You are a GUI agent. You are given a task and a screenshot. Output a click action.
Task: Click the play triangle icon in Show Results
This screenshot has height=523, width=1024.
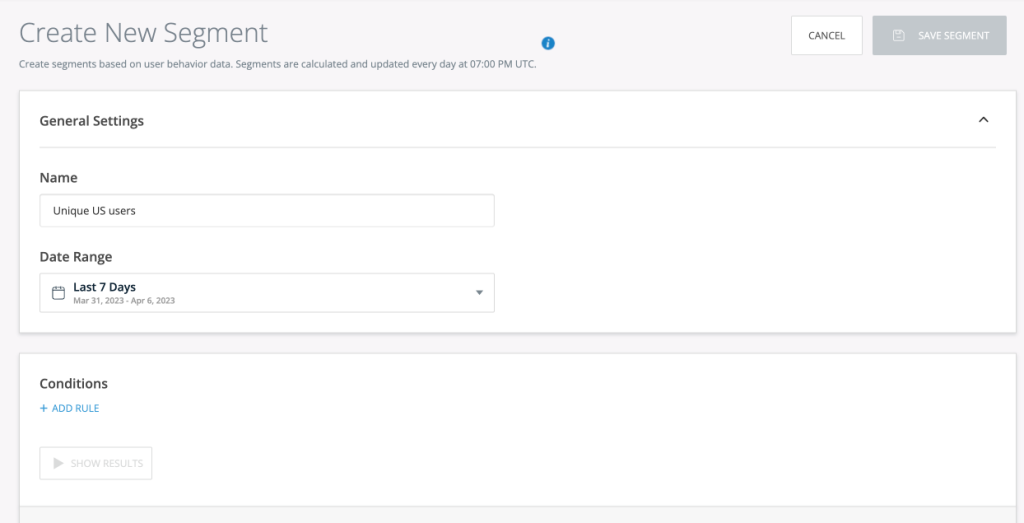58,463
